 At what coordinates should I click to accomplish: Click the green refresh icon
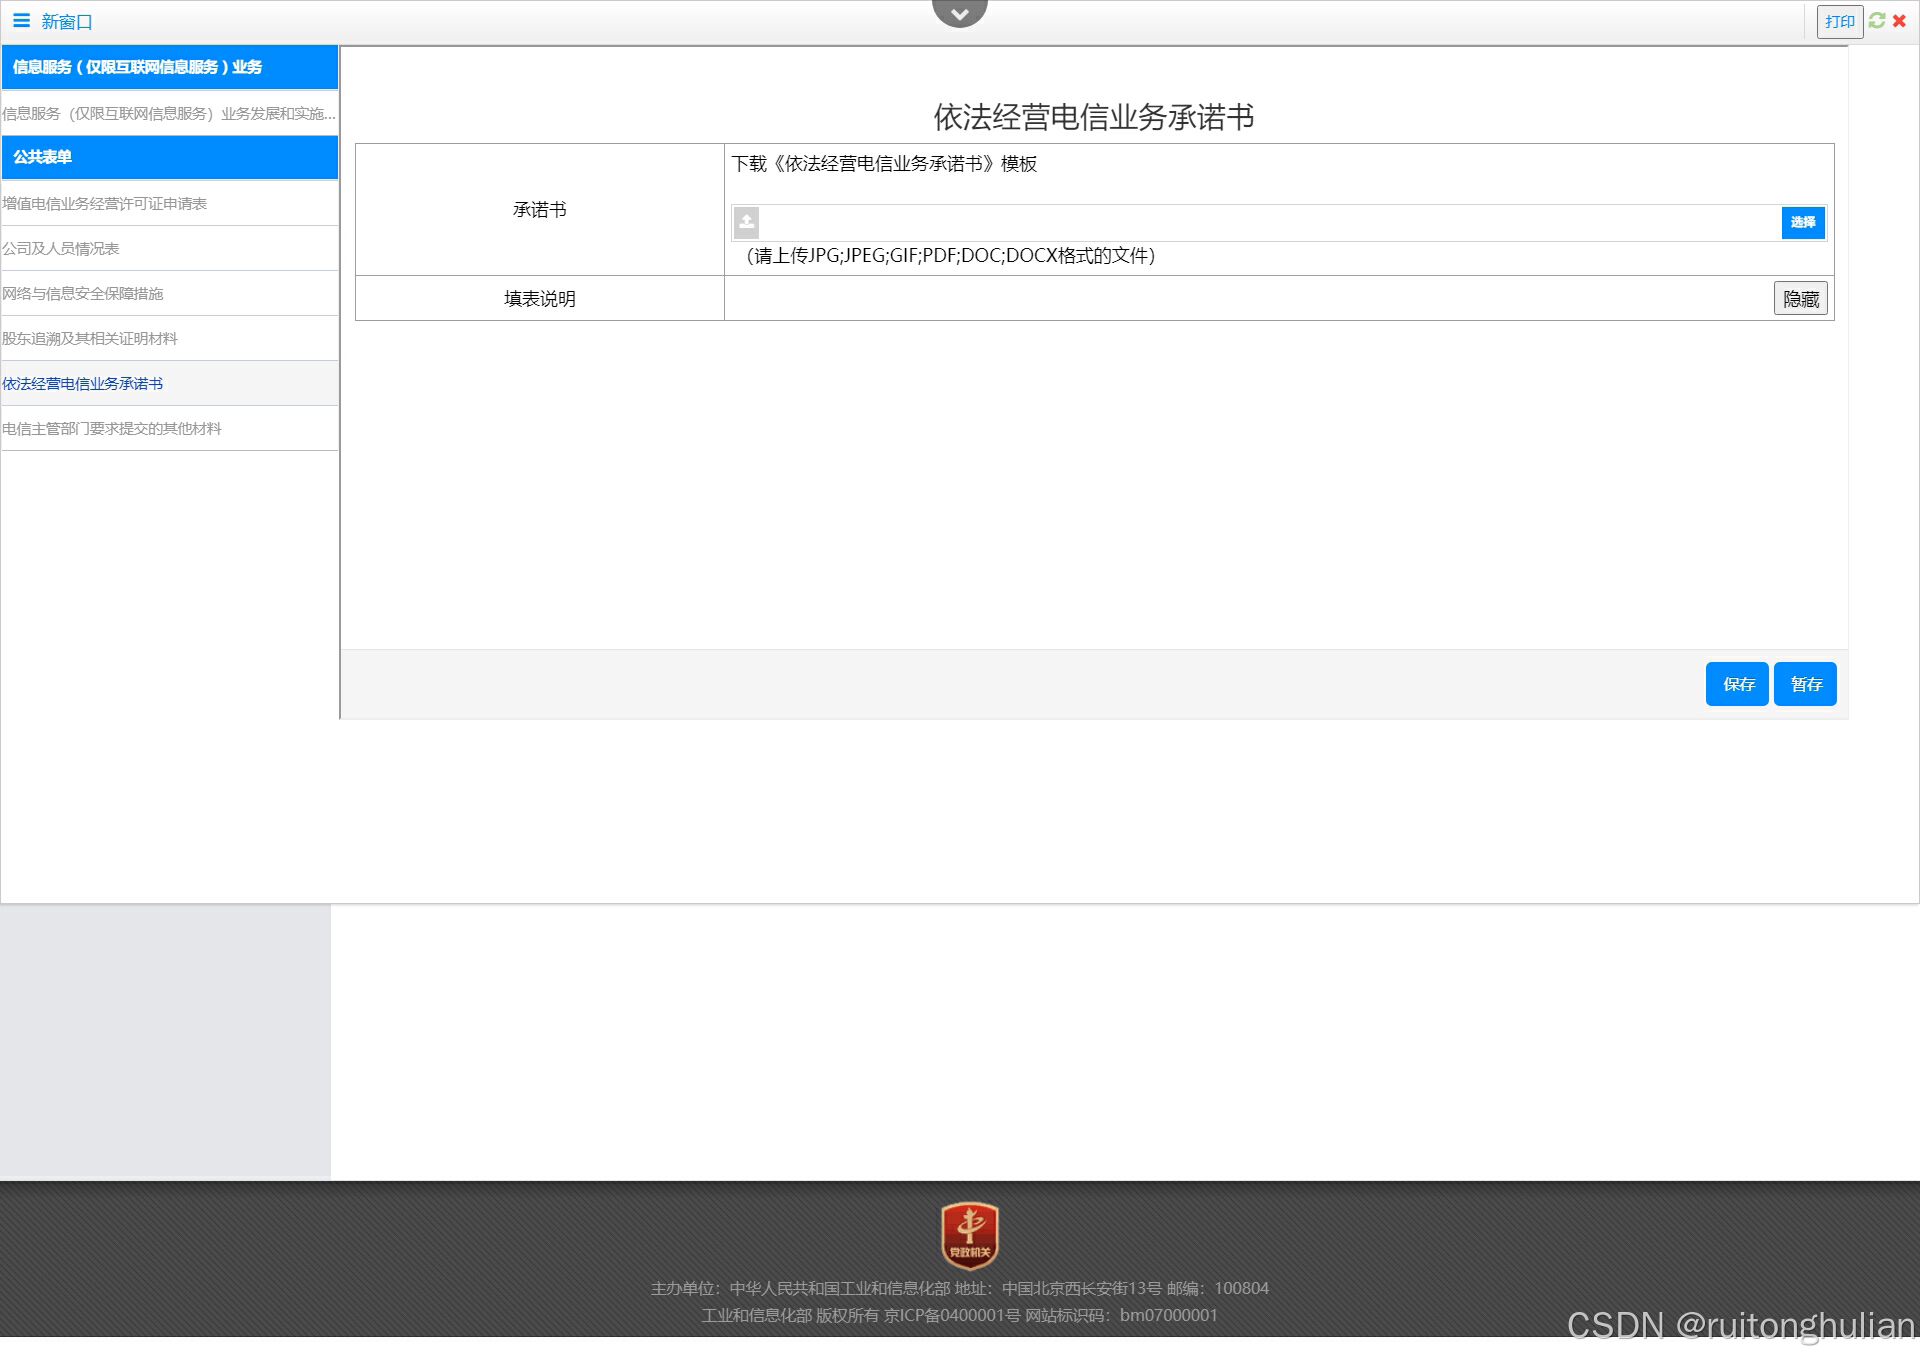click(1877, 20)
